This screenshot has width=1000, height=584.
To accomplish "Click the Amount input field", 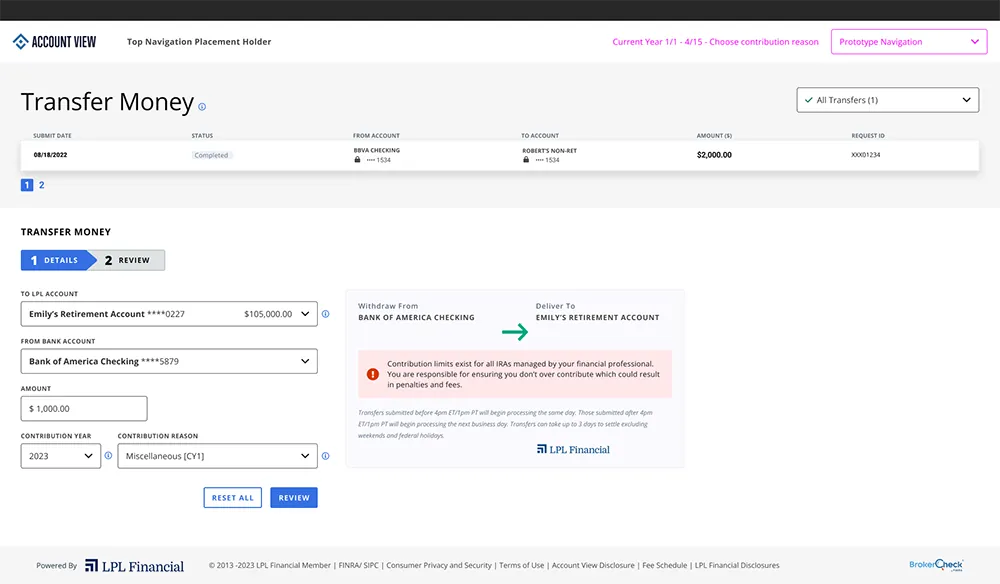I will pyautogui.click(x=84, y=409).
